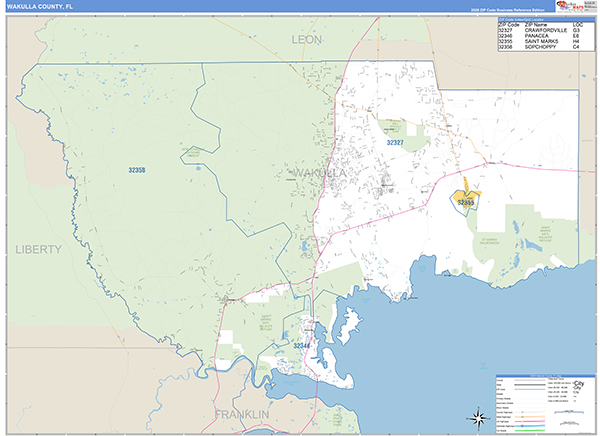Image resolution: width=600 pixels, height=436 pixels.
Task: Click the "32327" ZIP label on map
Action: point(395,143)
